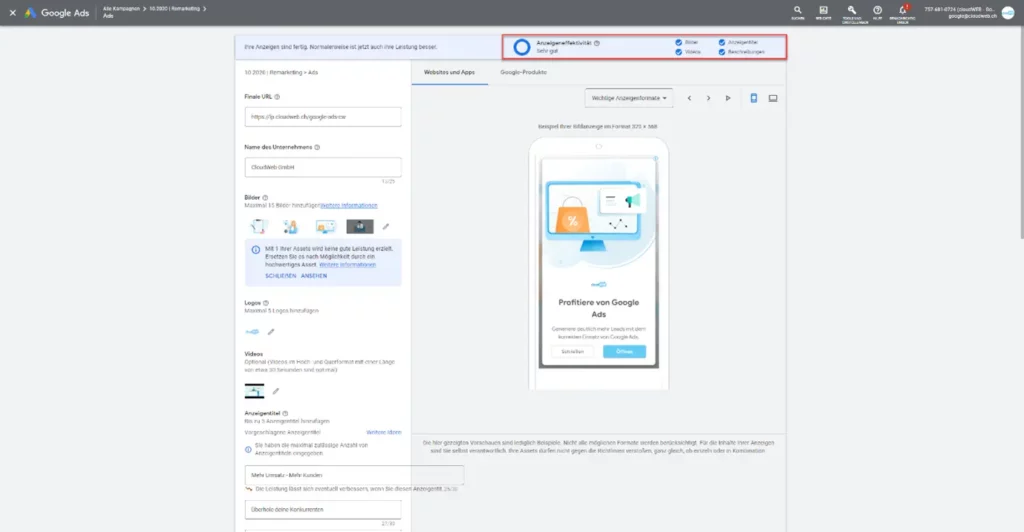Click the Videos checkmark in ad strength
Image resolution: width=1024 pixels, height=532 pixels.
679,52
